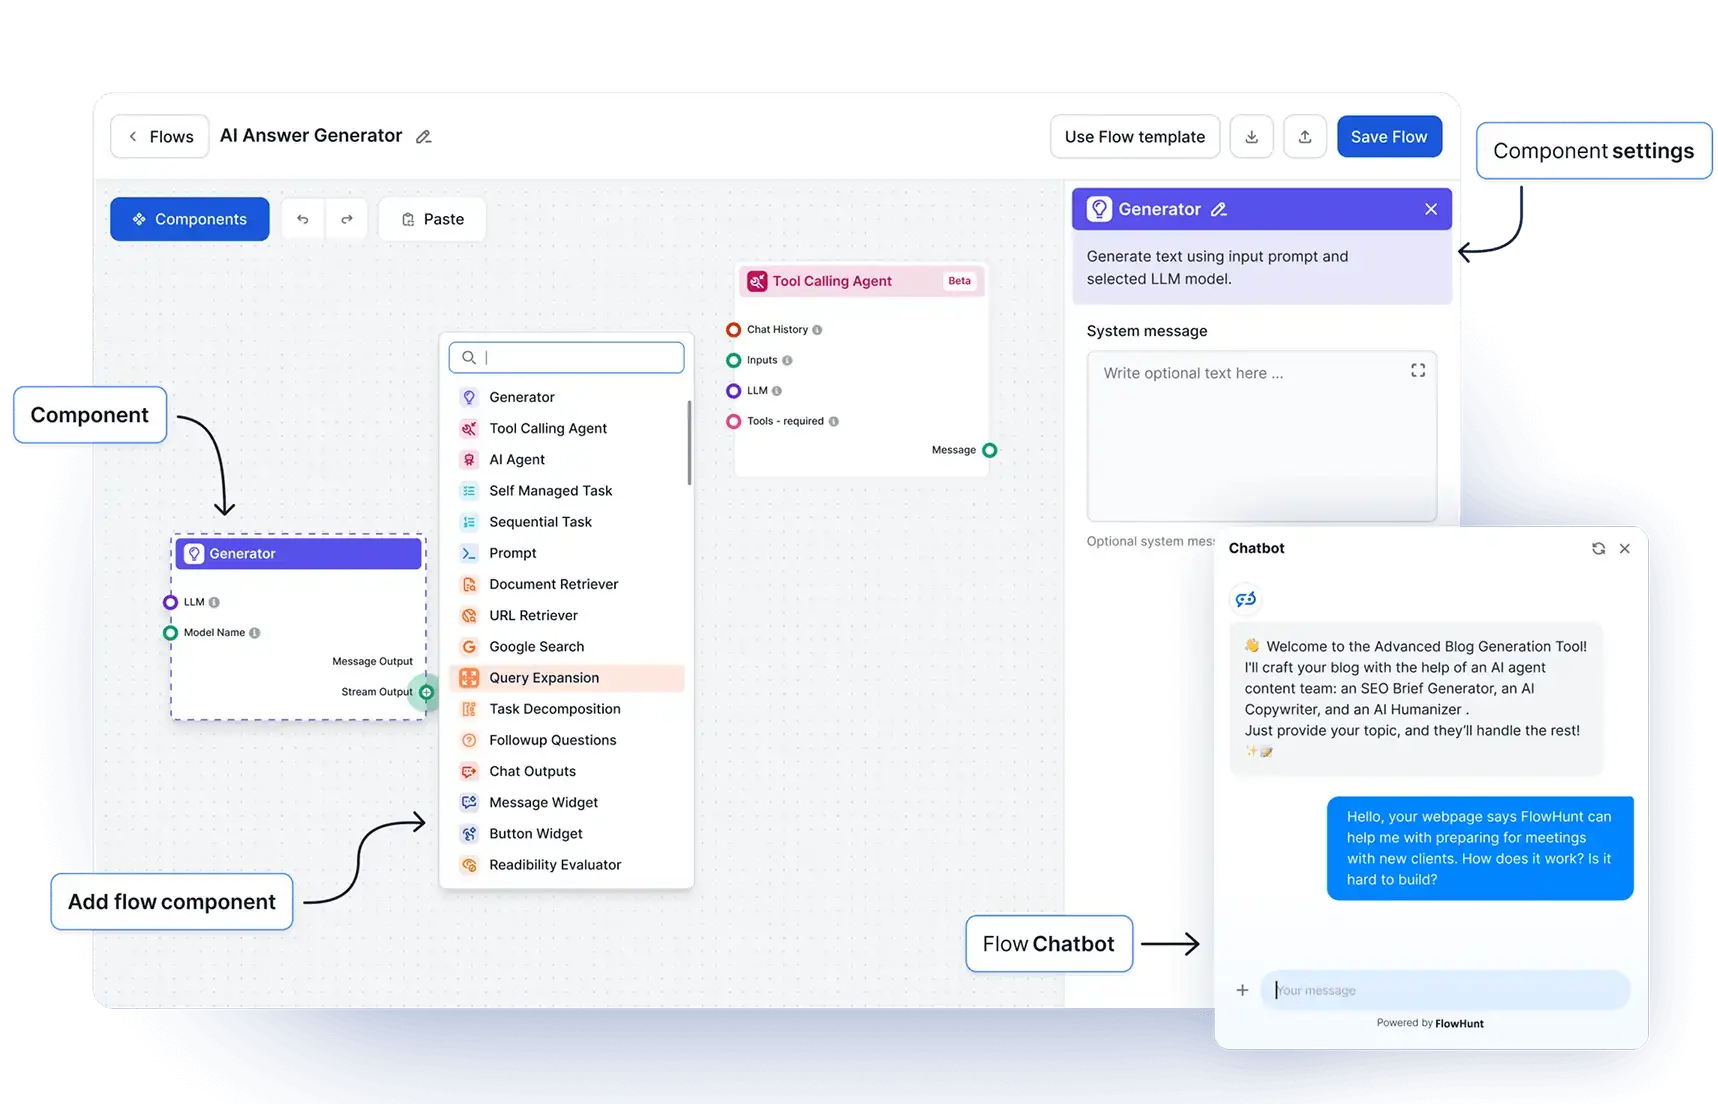
Task: Click the undo arrow on the canvas
Action: 303,218
